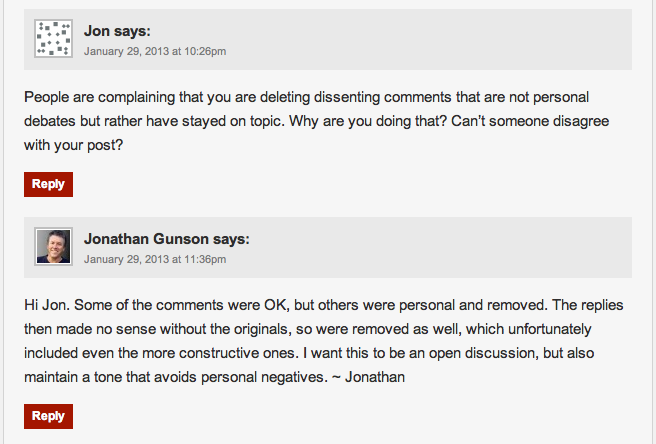656x444 pixels.
Task: Click Jon's pixelated identicon avatar
Action: [x=53, y=39]
